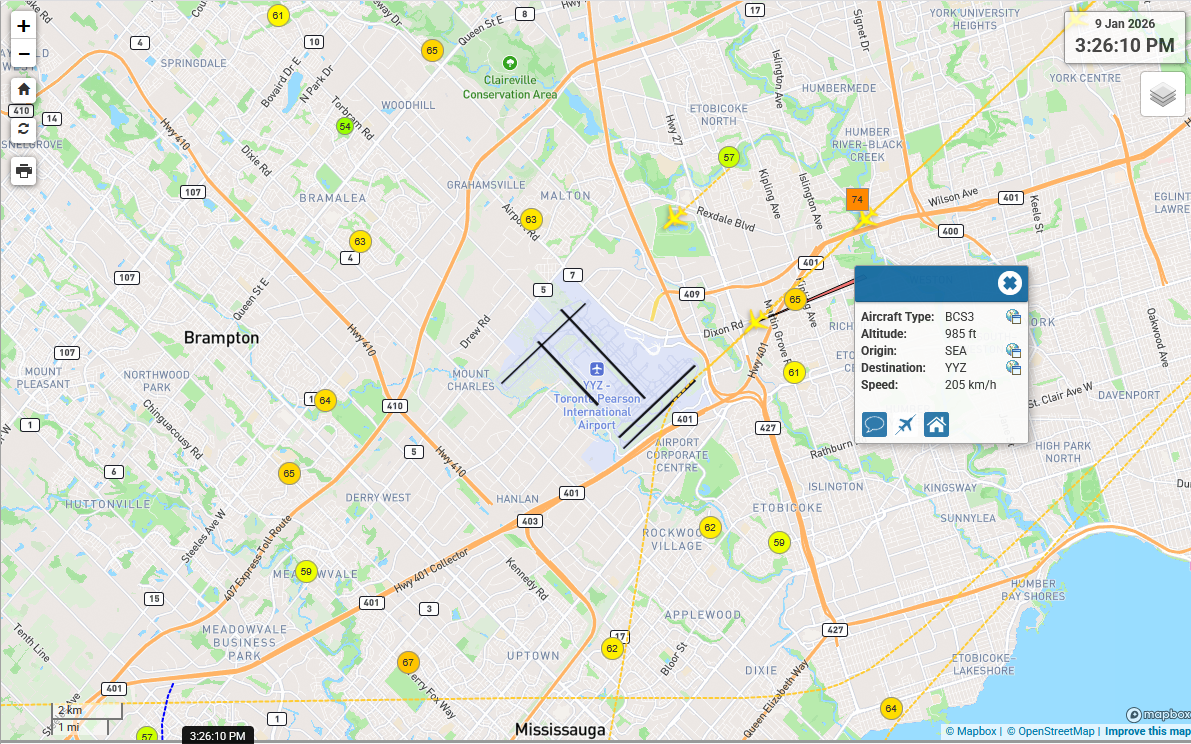Click the 3:26:10 PM timeline marker

(217, 736)
